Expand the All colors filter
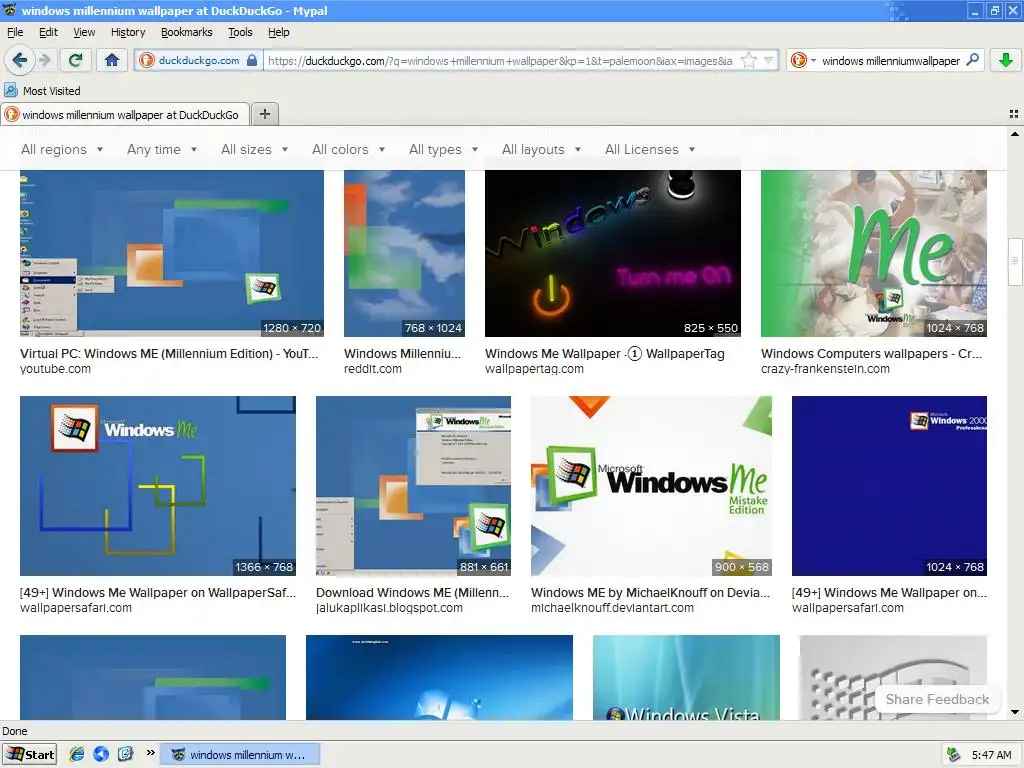1024x768 pixels. (349, 150)
